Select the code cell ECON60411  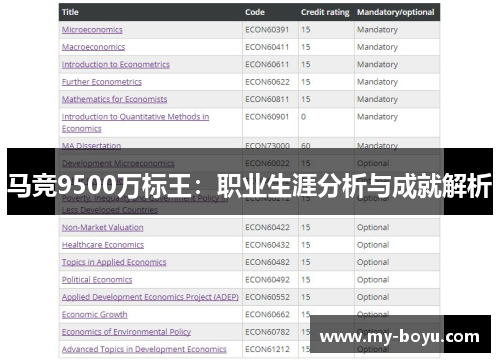[x=267, y=47]
